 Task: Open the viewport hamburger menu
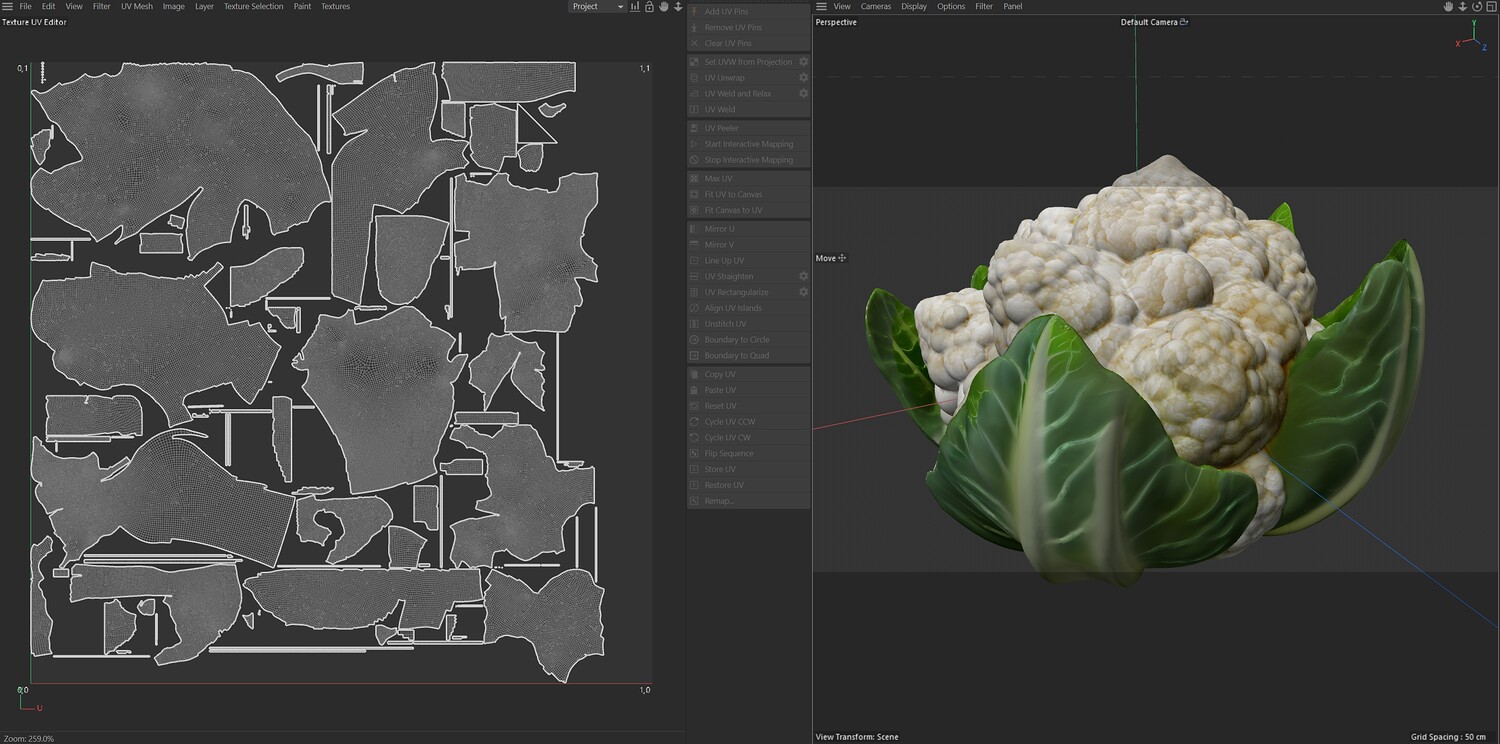coord(821,6)
